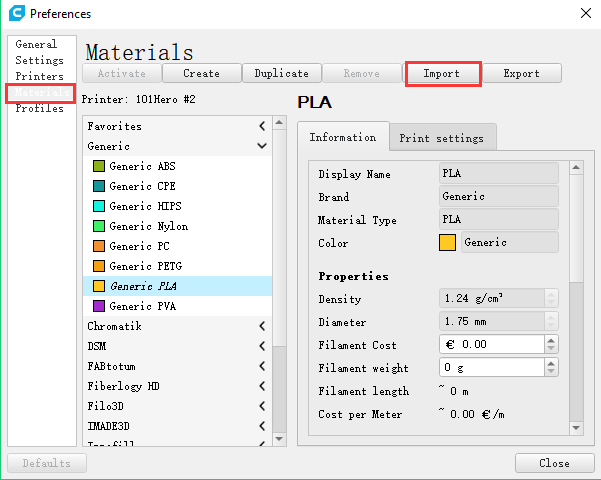Go to Printers preferences page
Screen dimensions: 601x480
[39, 76]
